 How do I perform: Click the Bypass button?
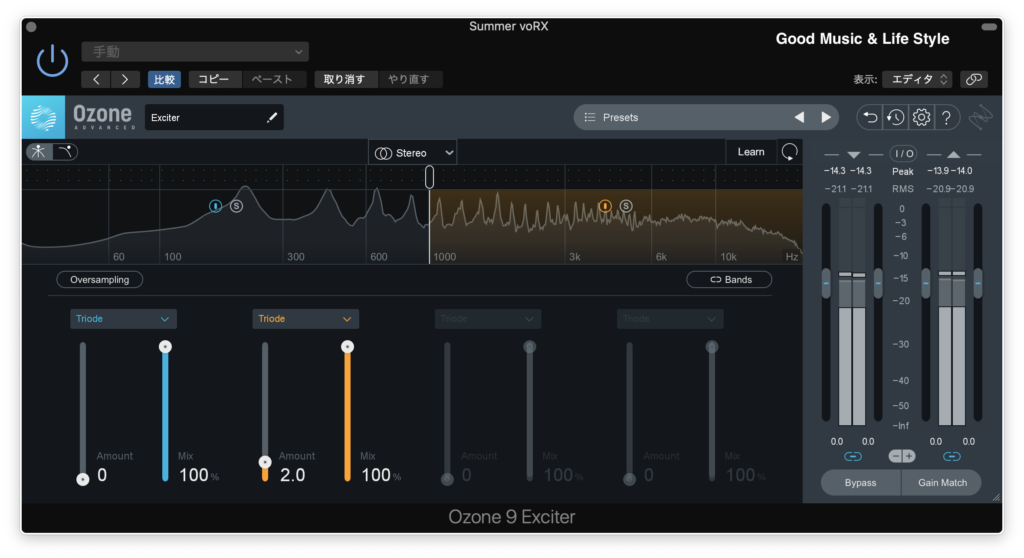pos(861,483)
